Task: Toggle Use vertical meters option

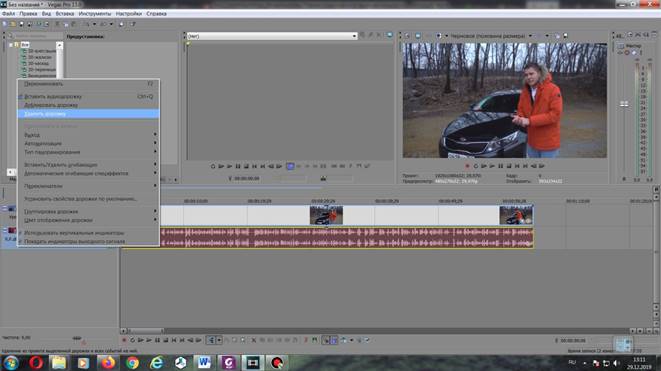Action: pyautogui.click(x=88, y=233)
